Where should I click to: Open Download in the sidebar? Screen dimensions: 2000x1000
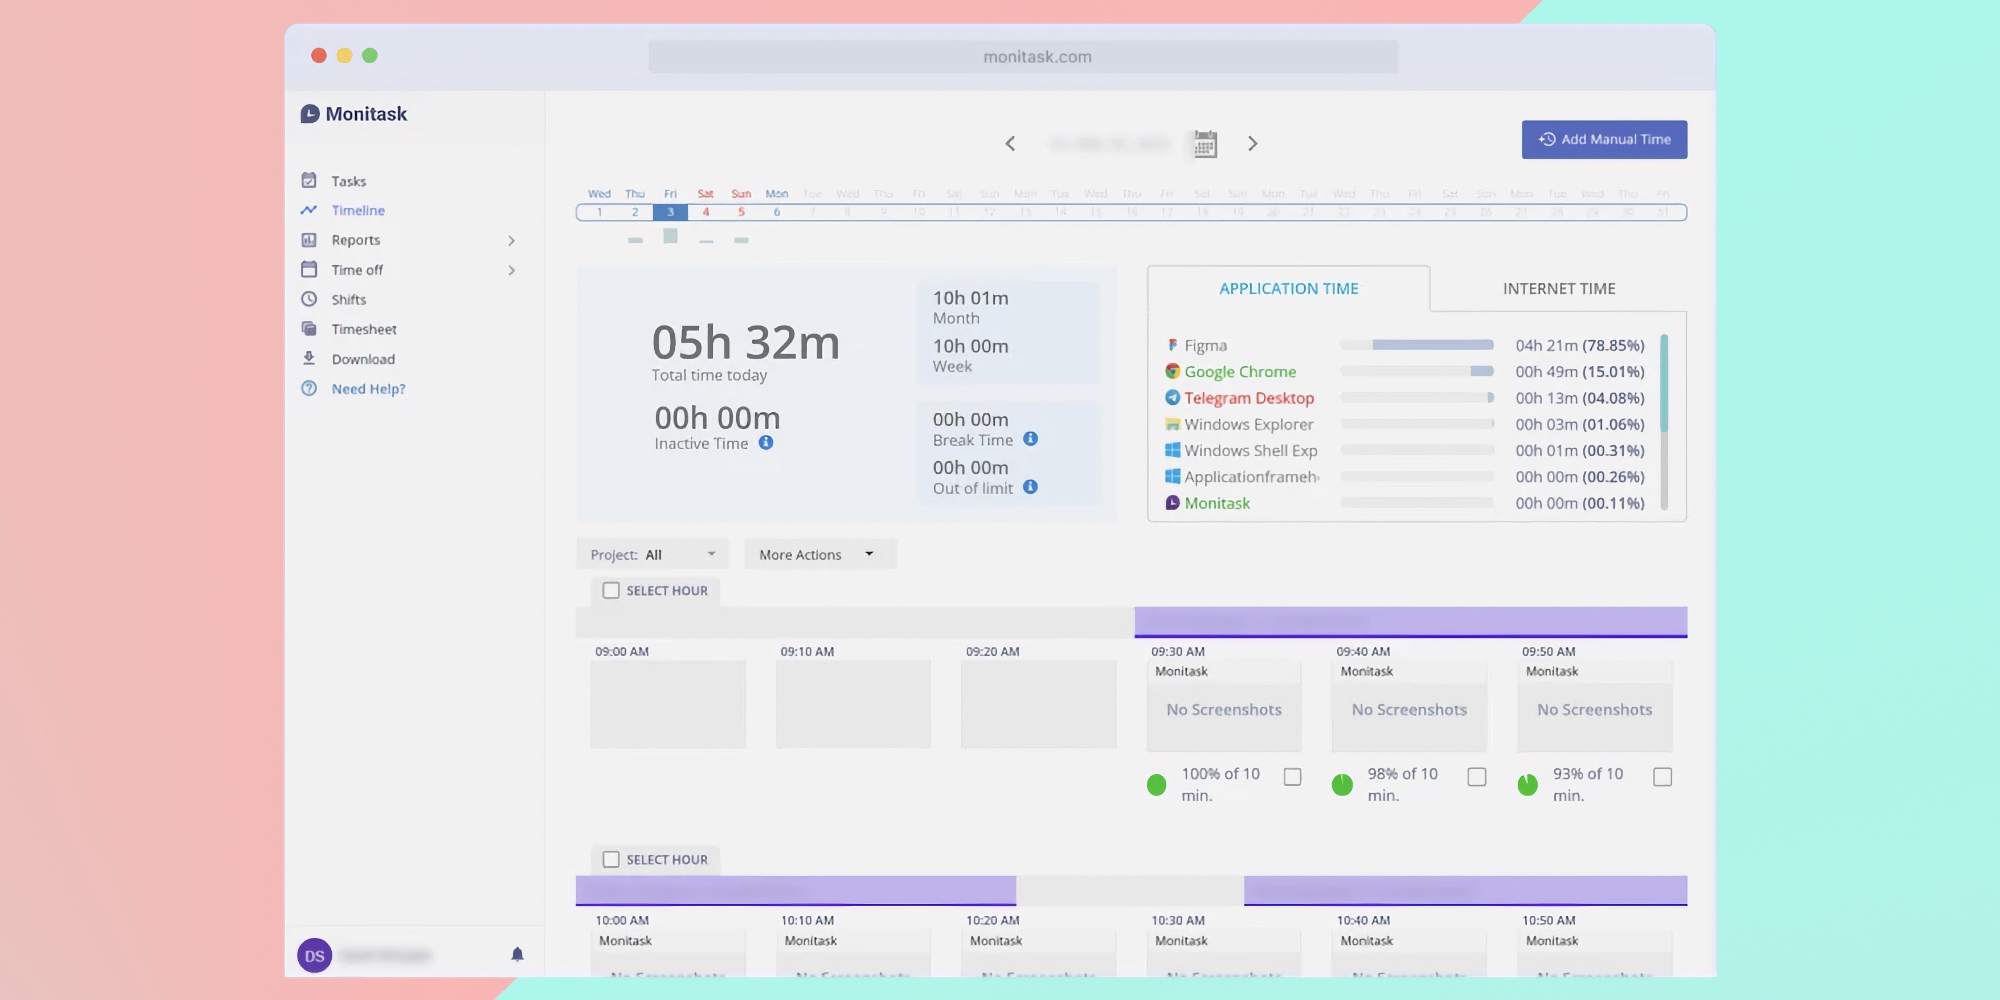(x=363, y=359)
